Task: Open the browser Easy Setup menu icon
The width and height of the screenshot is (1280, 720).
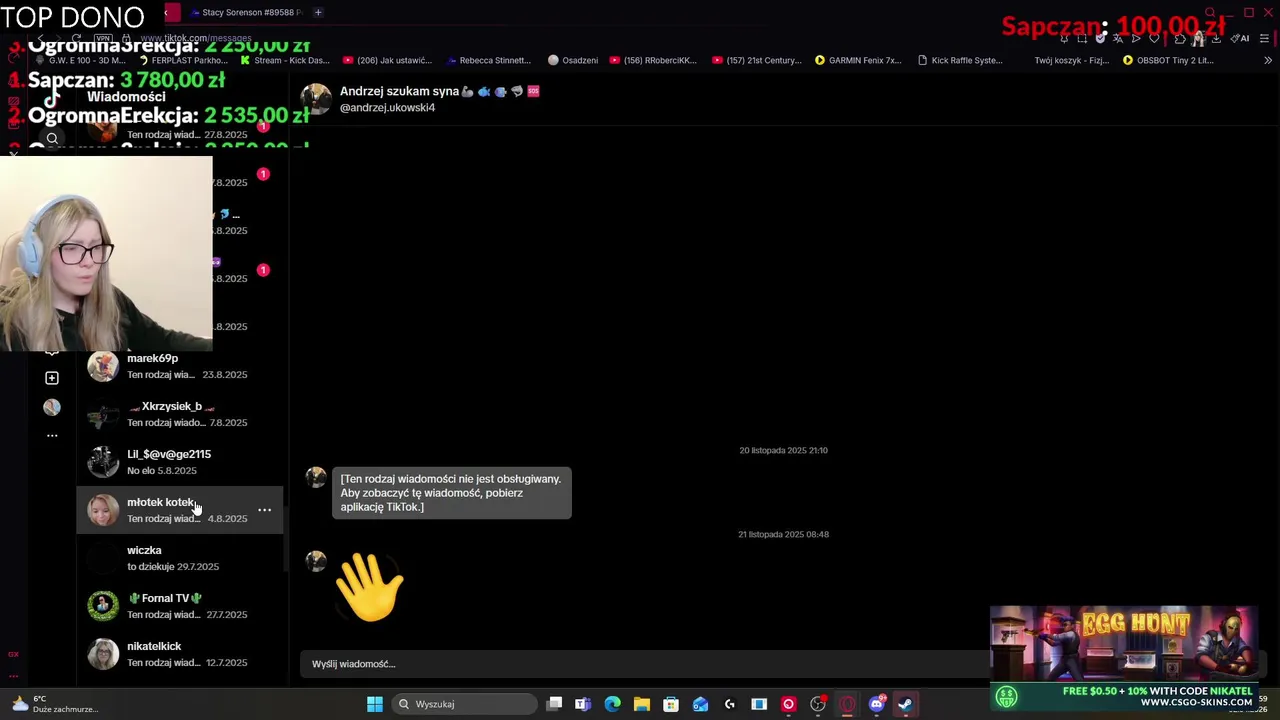Action: point(1265,38)
